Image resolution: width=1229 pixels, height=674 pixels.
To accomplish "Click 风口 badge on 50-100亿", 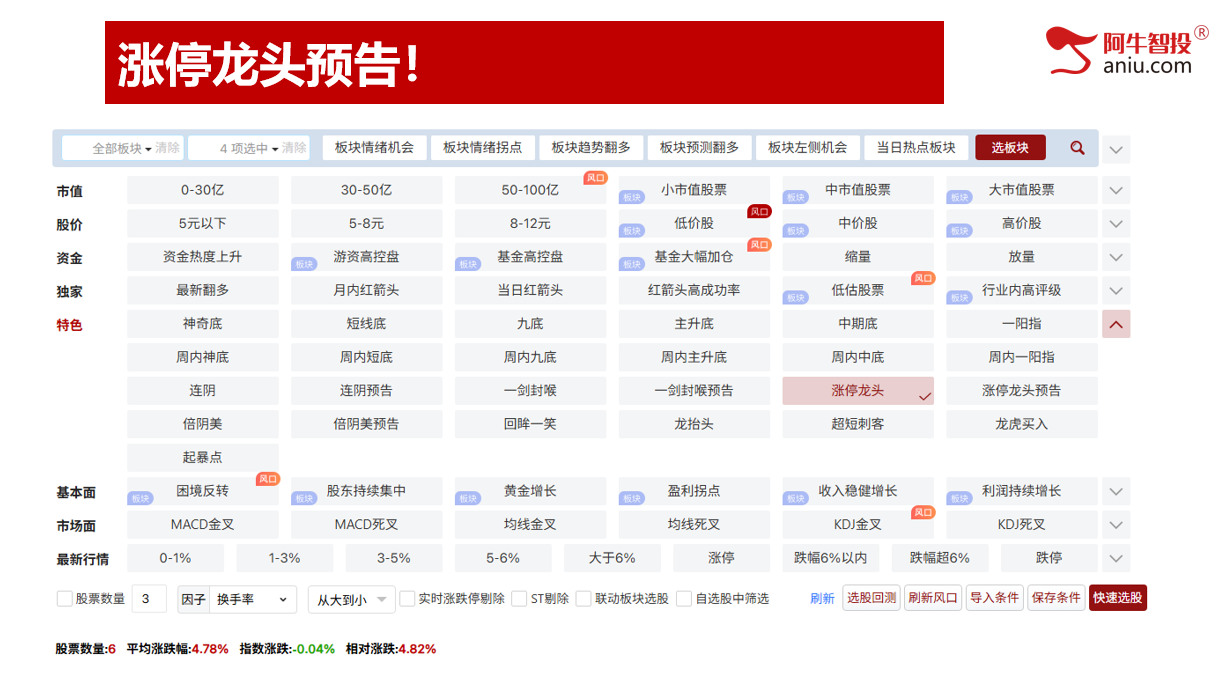I will pos(595,178).
